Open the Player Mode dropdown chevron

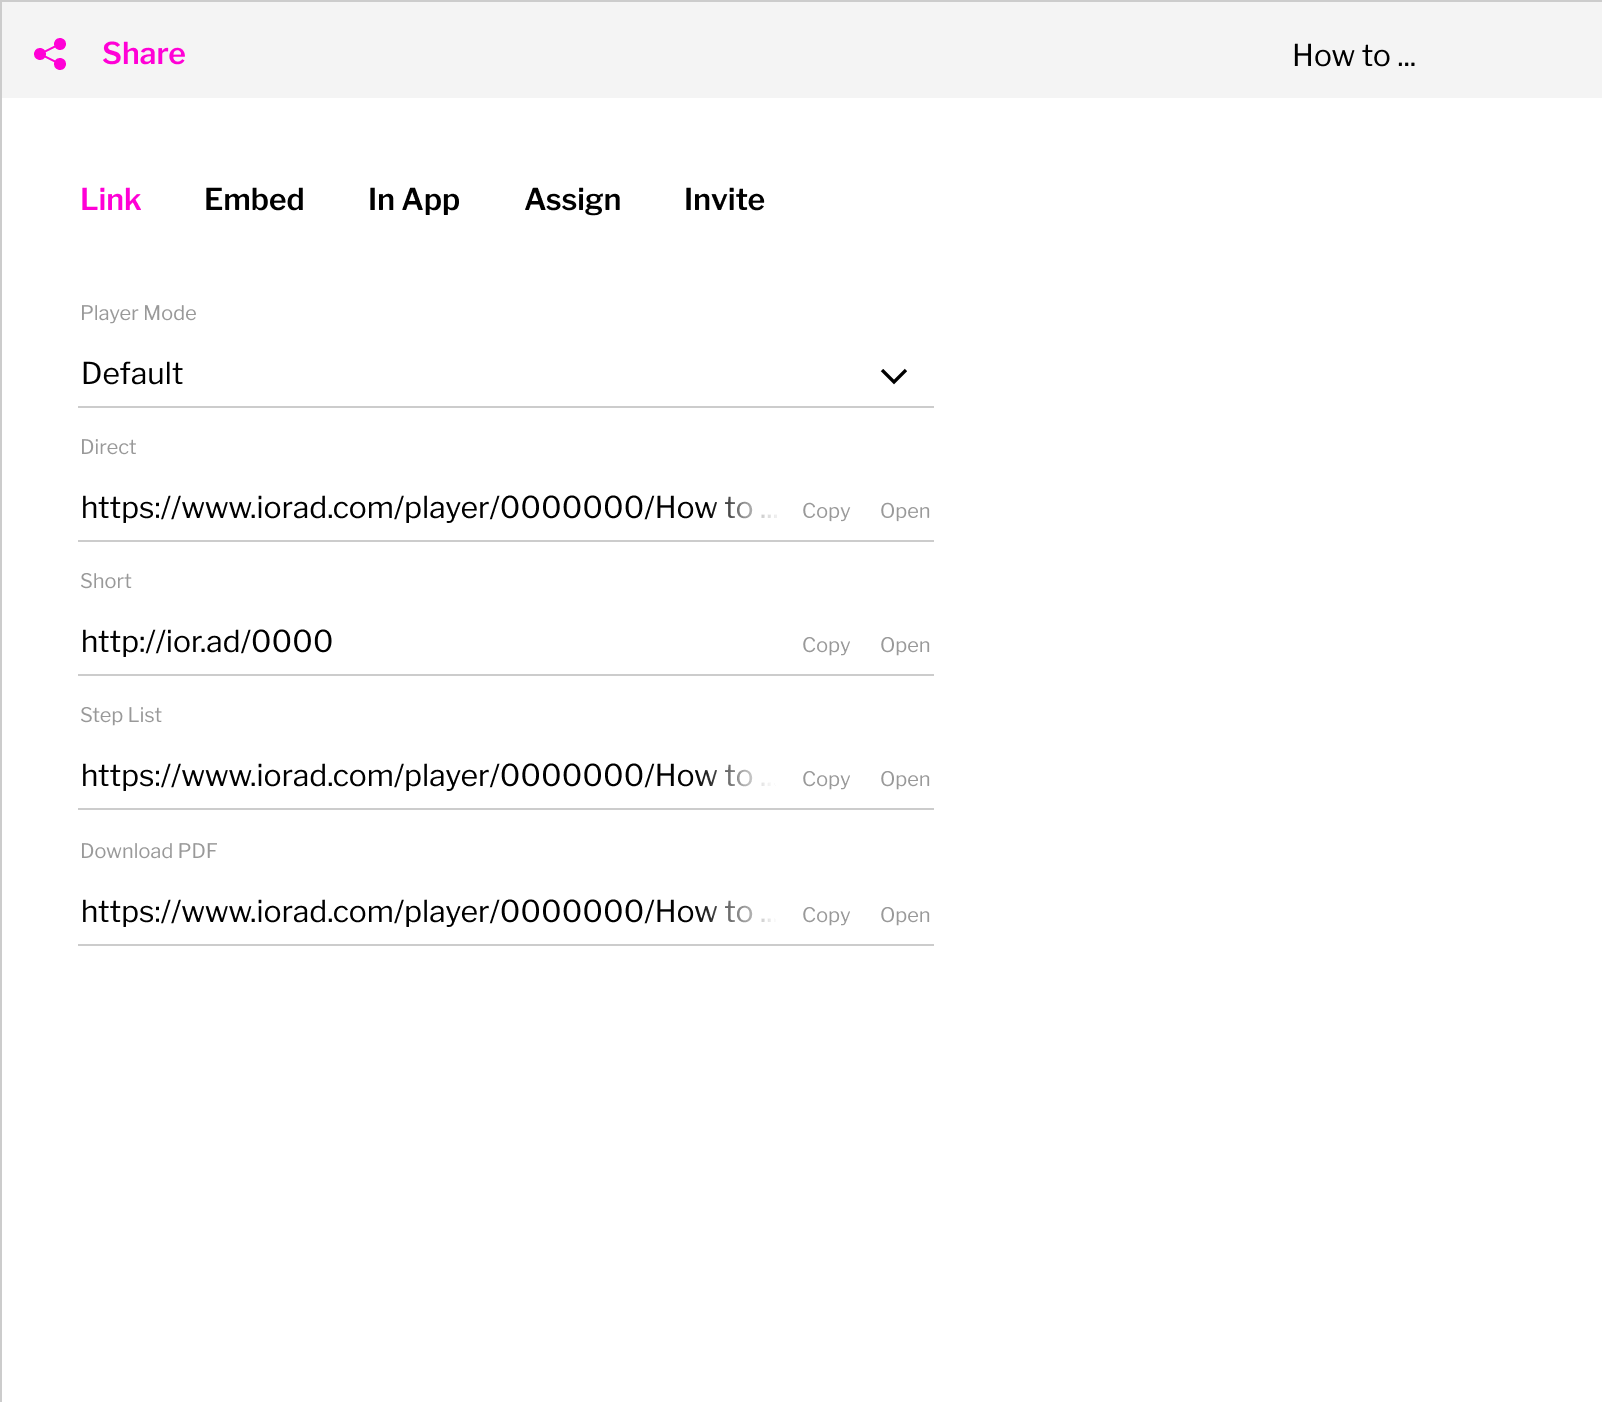point(895,376)
